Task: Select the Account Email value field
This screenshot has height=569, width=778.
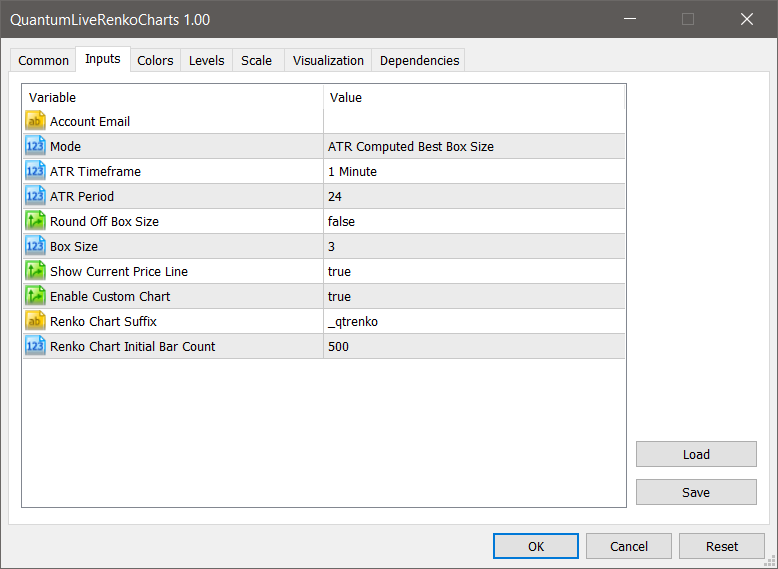Action: click(474, 121)
